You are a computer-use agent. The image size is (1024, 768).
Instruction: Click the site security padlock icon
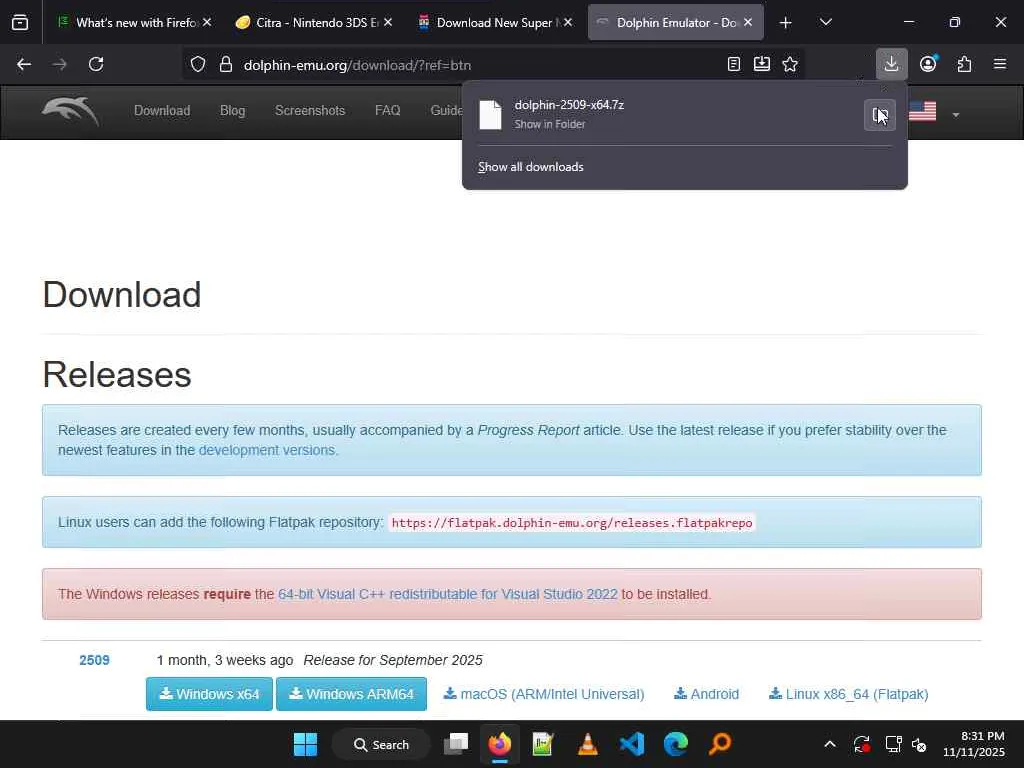tap(226, 64)
